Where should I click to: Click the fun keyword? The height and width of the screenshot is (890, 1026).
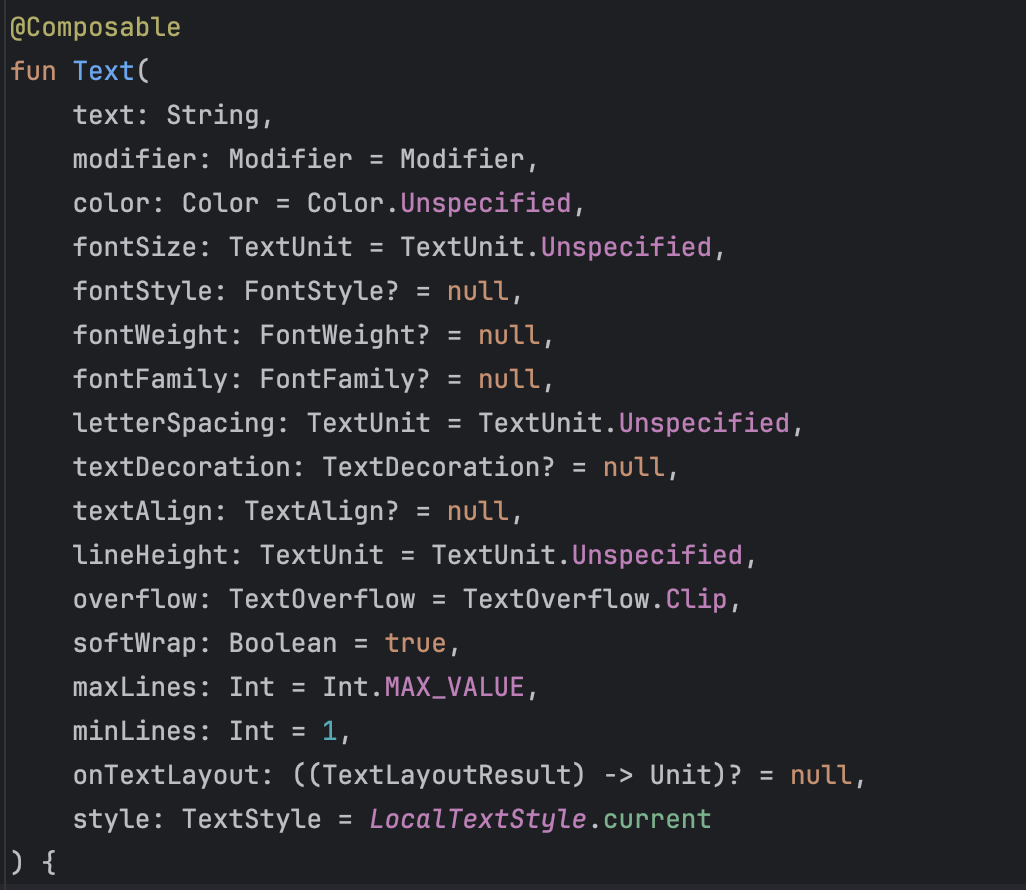tap(33, 71)
